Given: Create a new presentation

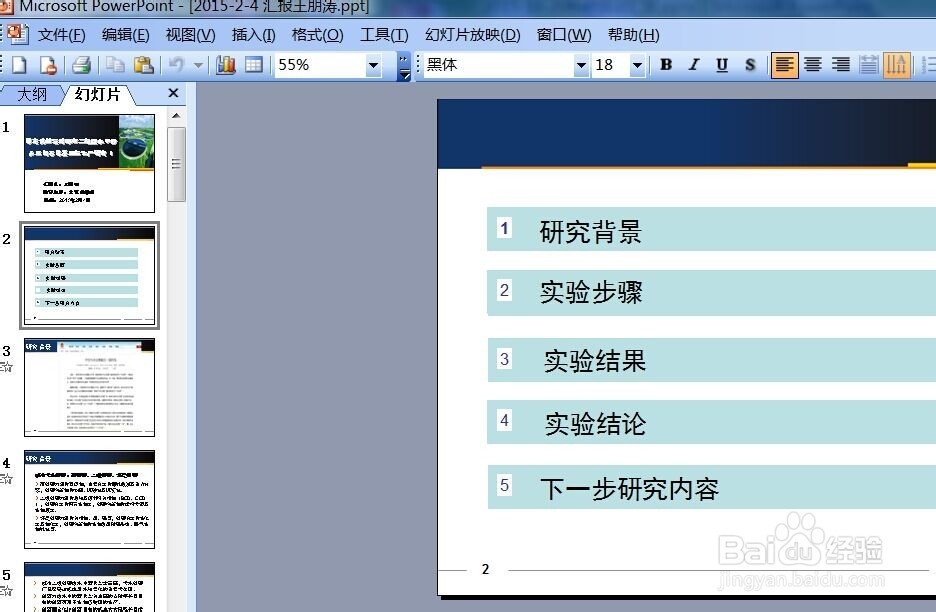Looking at the screenshot, I should point(18,64).
